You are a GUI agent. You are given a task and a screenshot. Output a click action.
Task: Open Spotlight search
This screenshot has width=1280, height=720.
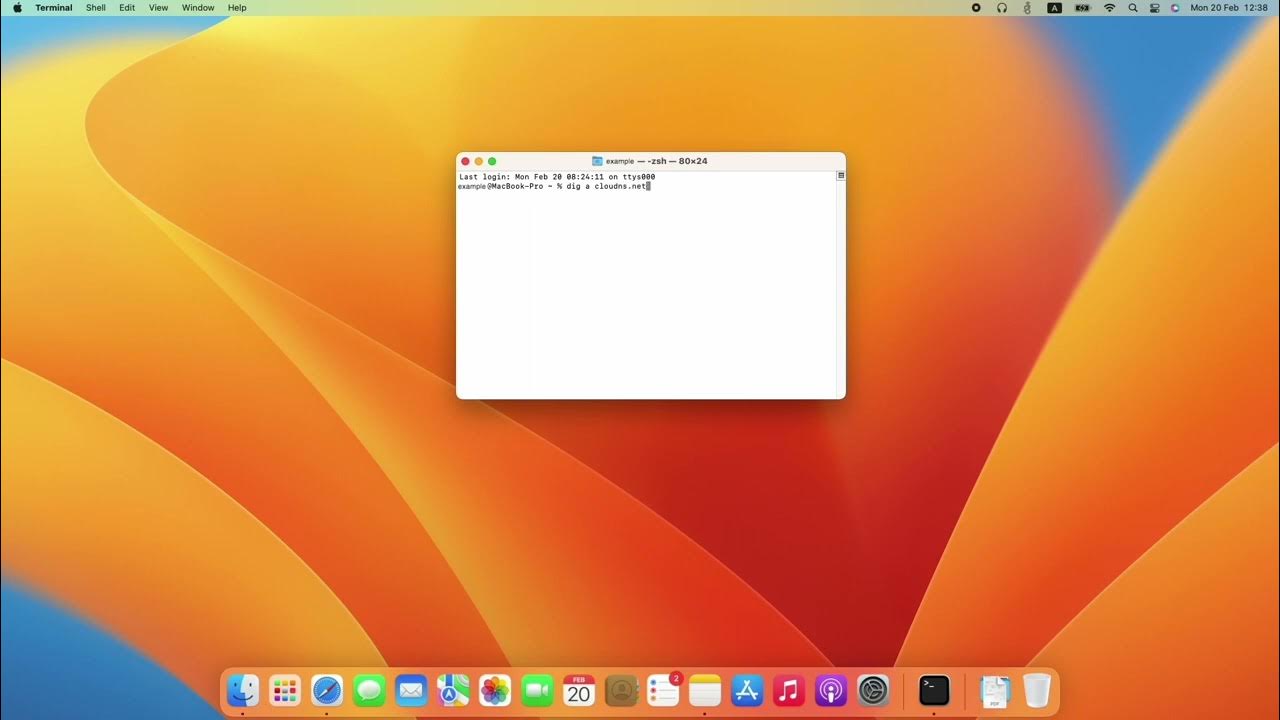tap(1133, 7)
